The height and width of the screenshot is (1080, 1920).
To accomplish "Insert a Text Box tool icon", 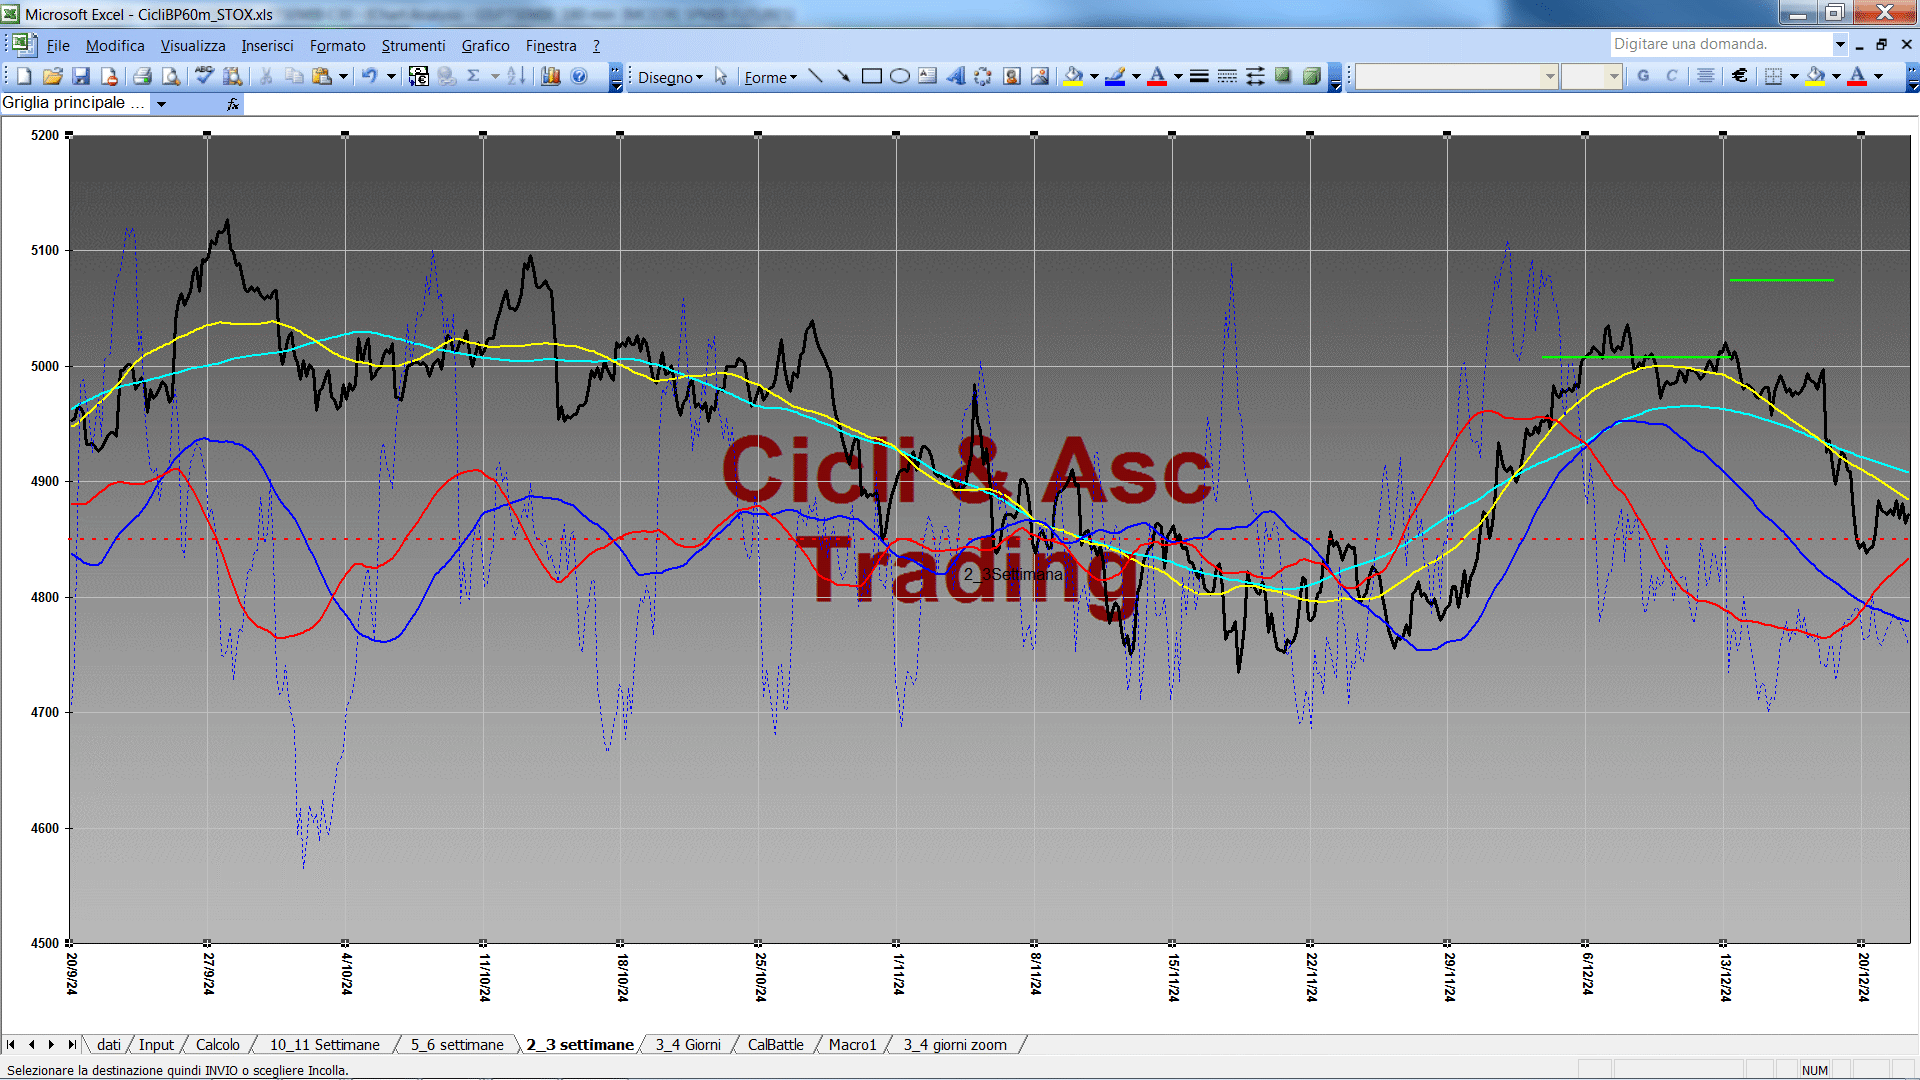I will (x=928, y=76).
